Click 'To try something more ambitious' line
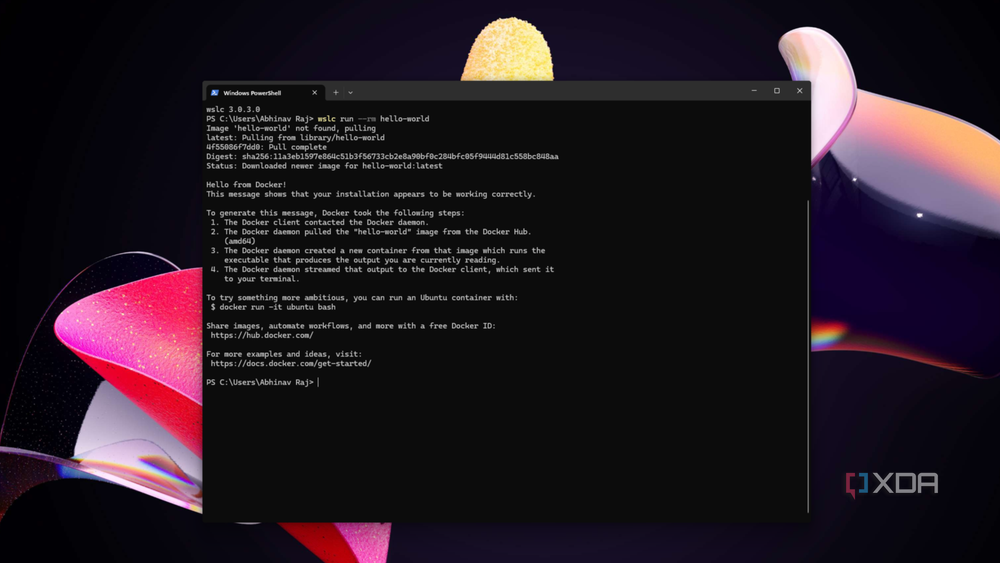Screen dimensions: 1000x563 click(362, 298)
